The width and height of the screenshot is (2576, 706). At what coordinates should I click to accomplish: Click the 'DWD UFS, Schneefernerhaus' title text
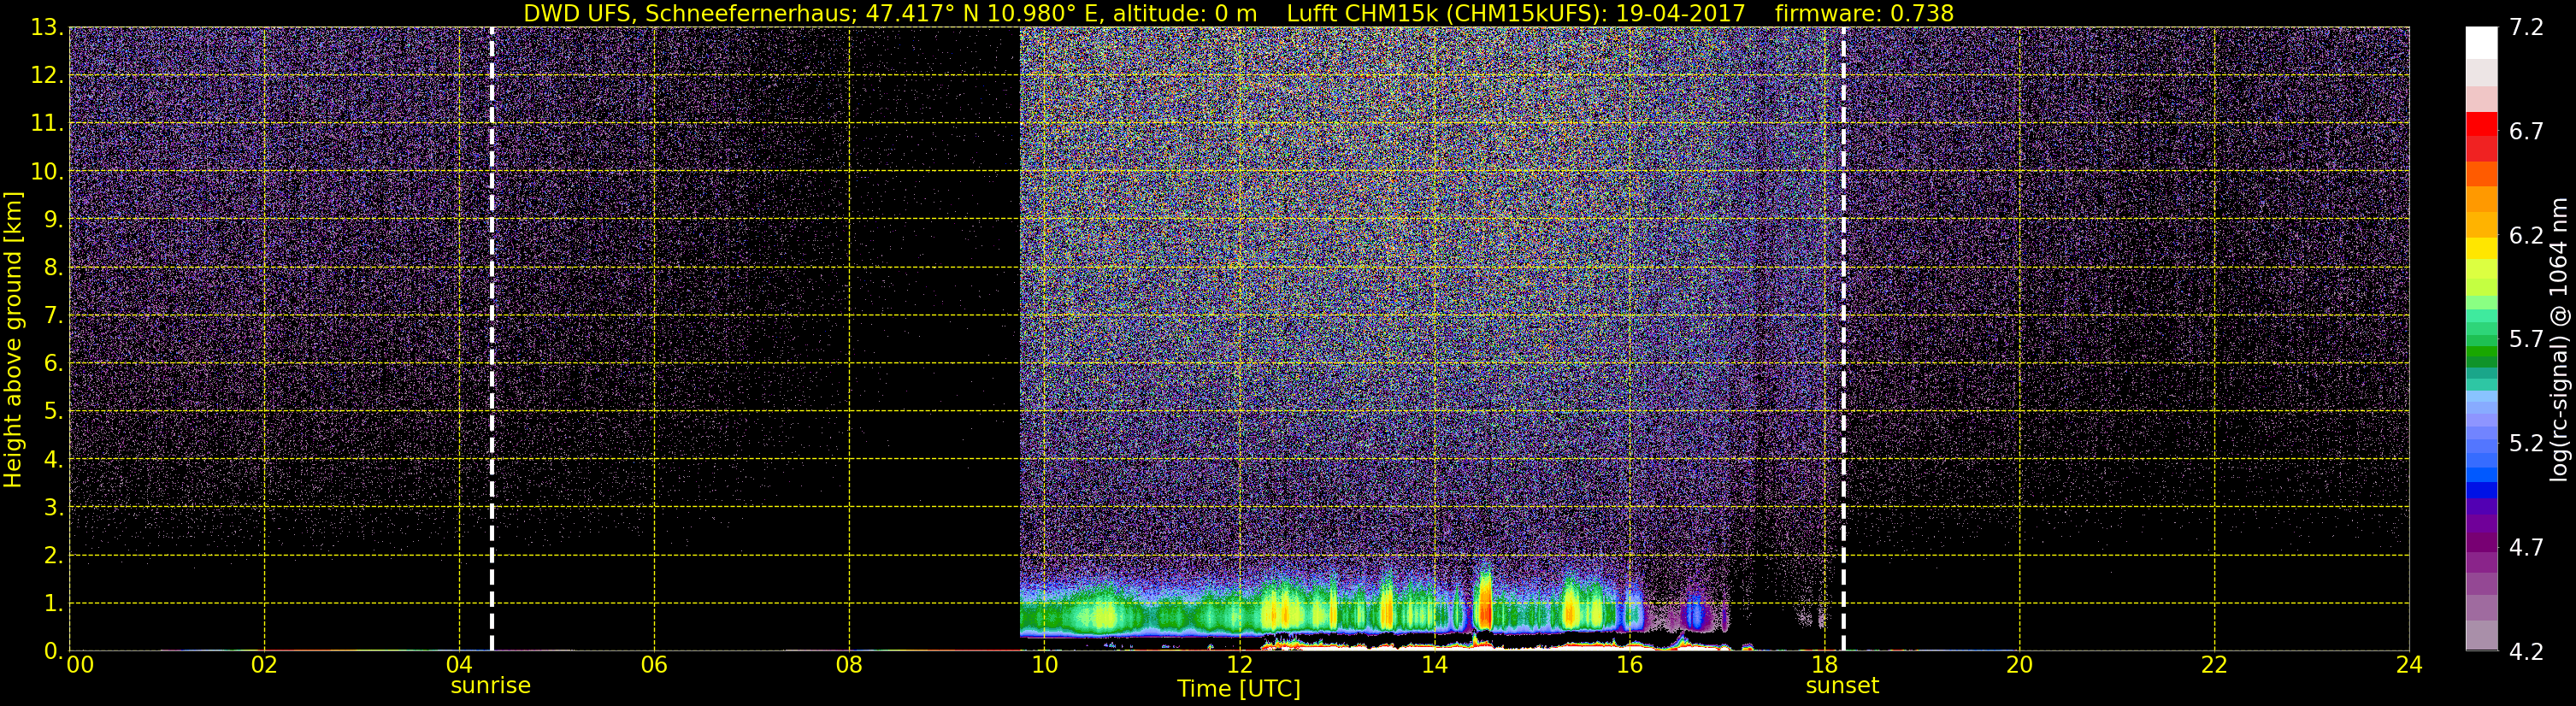point(690,14)
